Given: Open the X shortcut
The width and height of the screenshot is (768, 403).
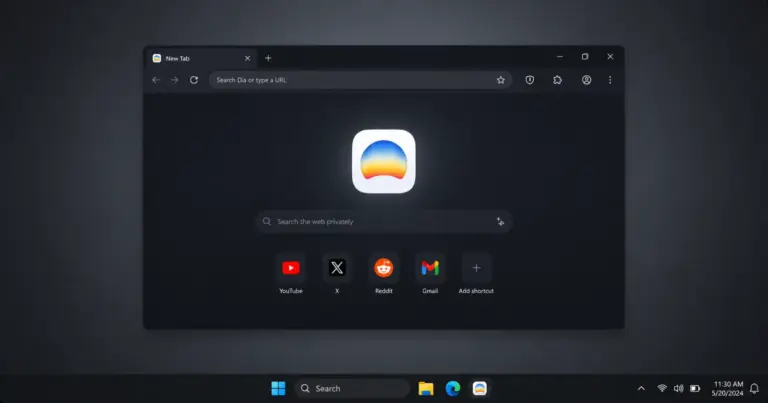Looking at the screenshot, I should coord(337,273).
